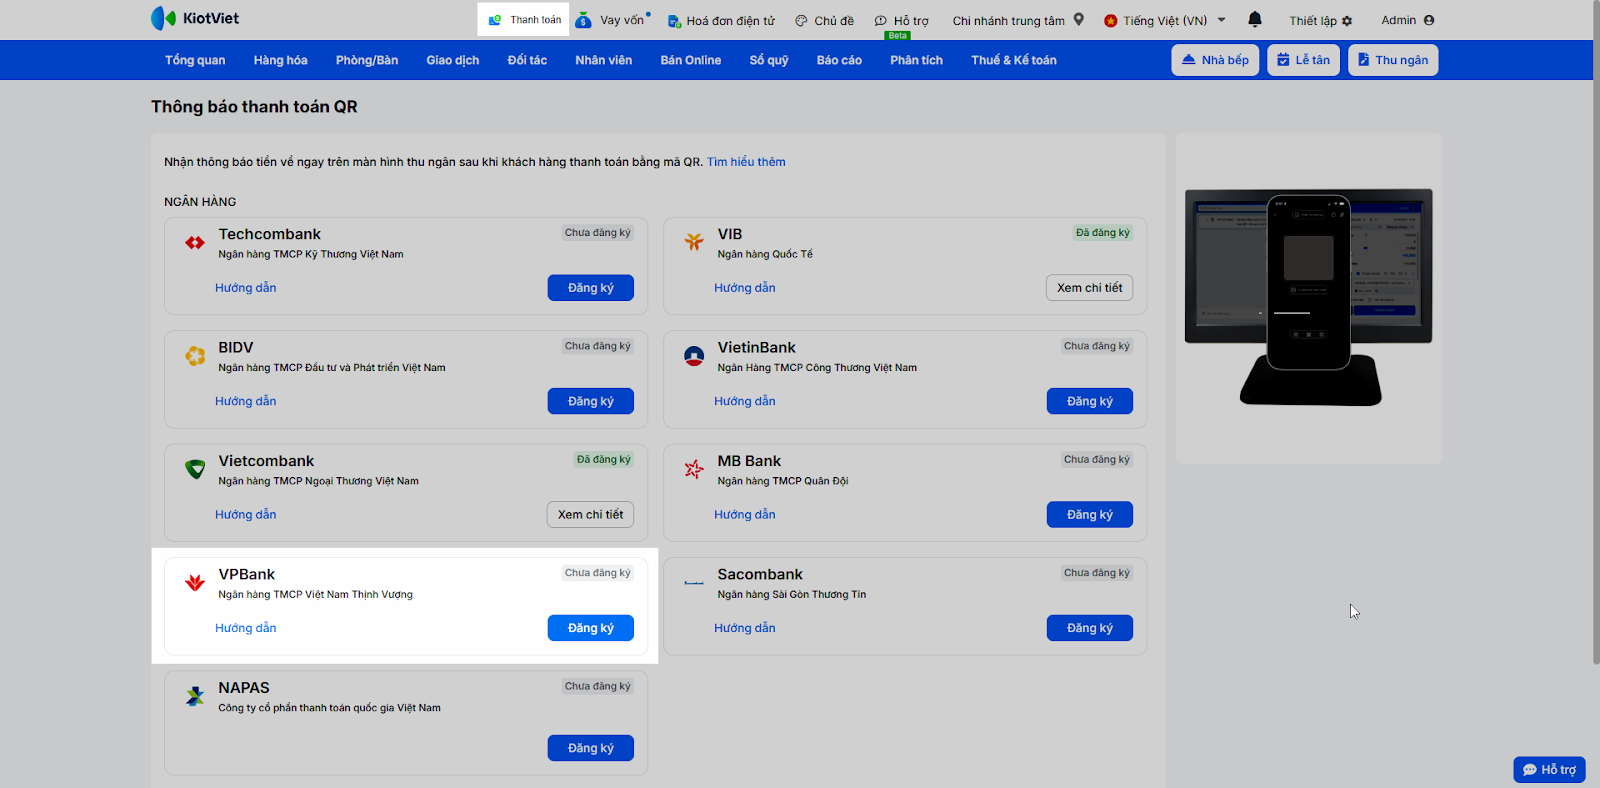Register VPBank with Đăng ký
Viewport: 1600px width, 788px height.
(x=591, y=628)
